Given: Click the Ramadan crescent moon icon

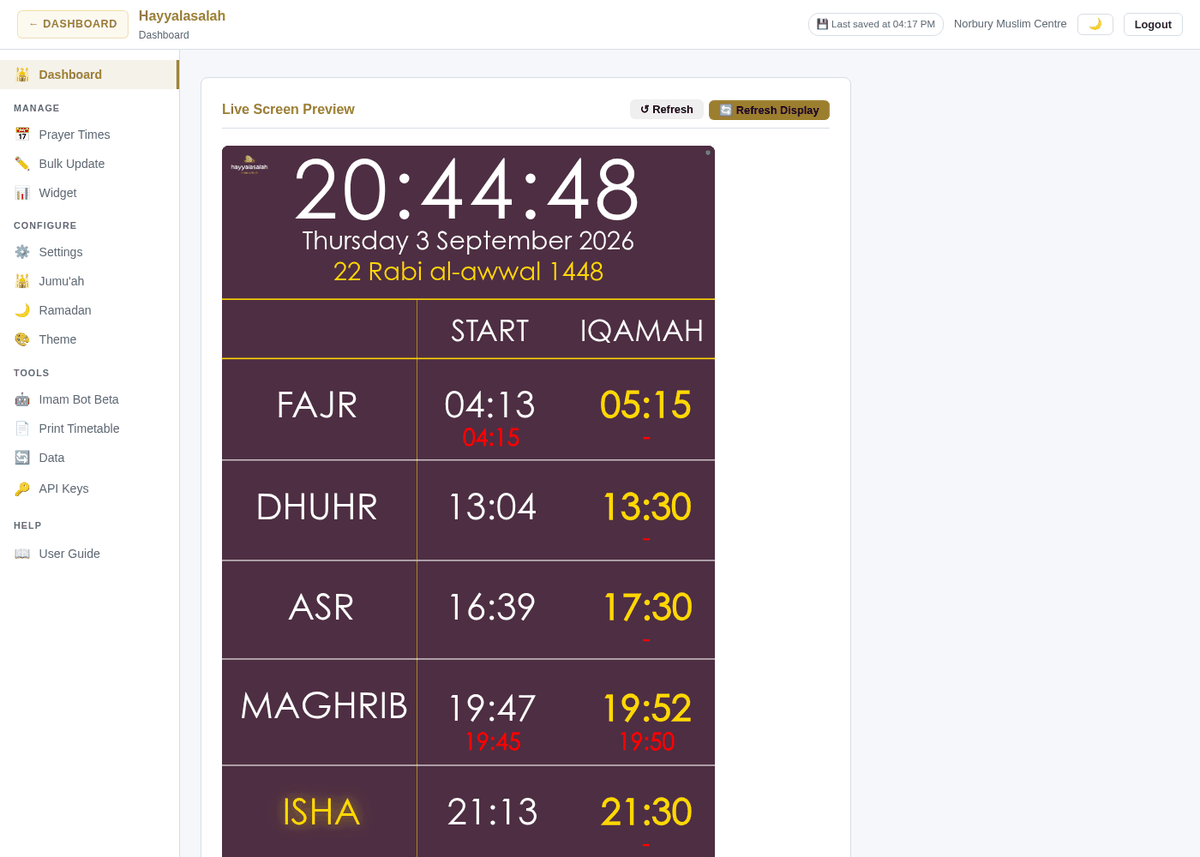Looking at the screenshot, I should pyautogui.click(x=22, y=310).
